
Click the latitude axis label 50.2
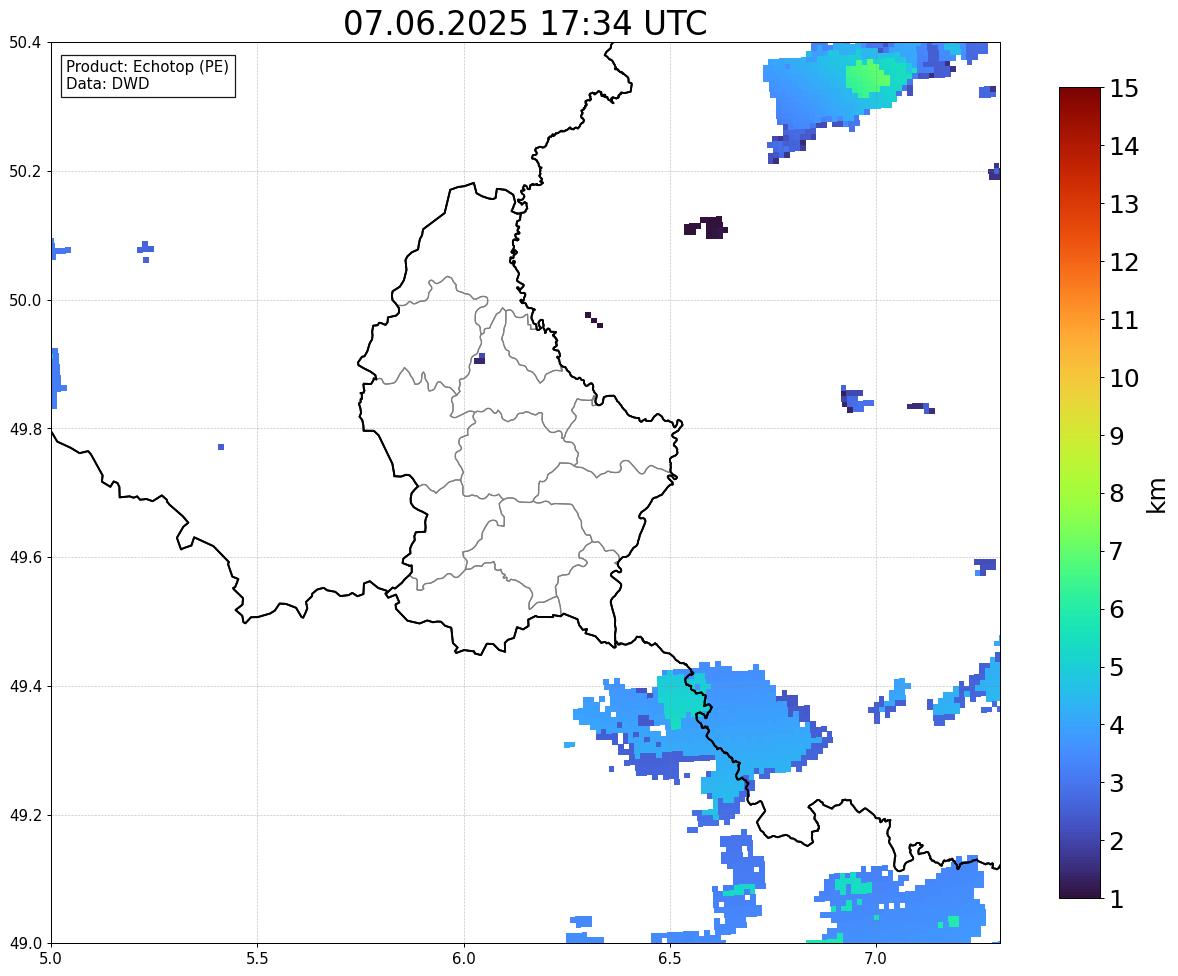click(25, 171)
